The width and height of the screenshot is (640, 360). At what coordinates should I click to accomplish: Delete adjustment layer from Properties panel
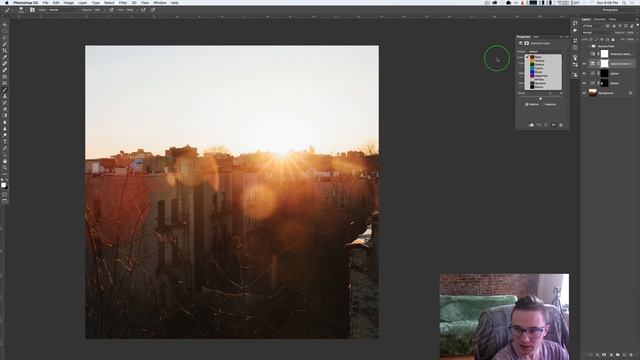[x=561, y=125]
